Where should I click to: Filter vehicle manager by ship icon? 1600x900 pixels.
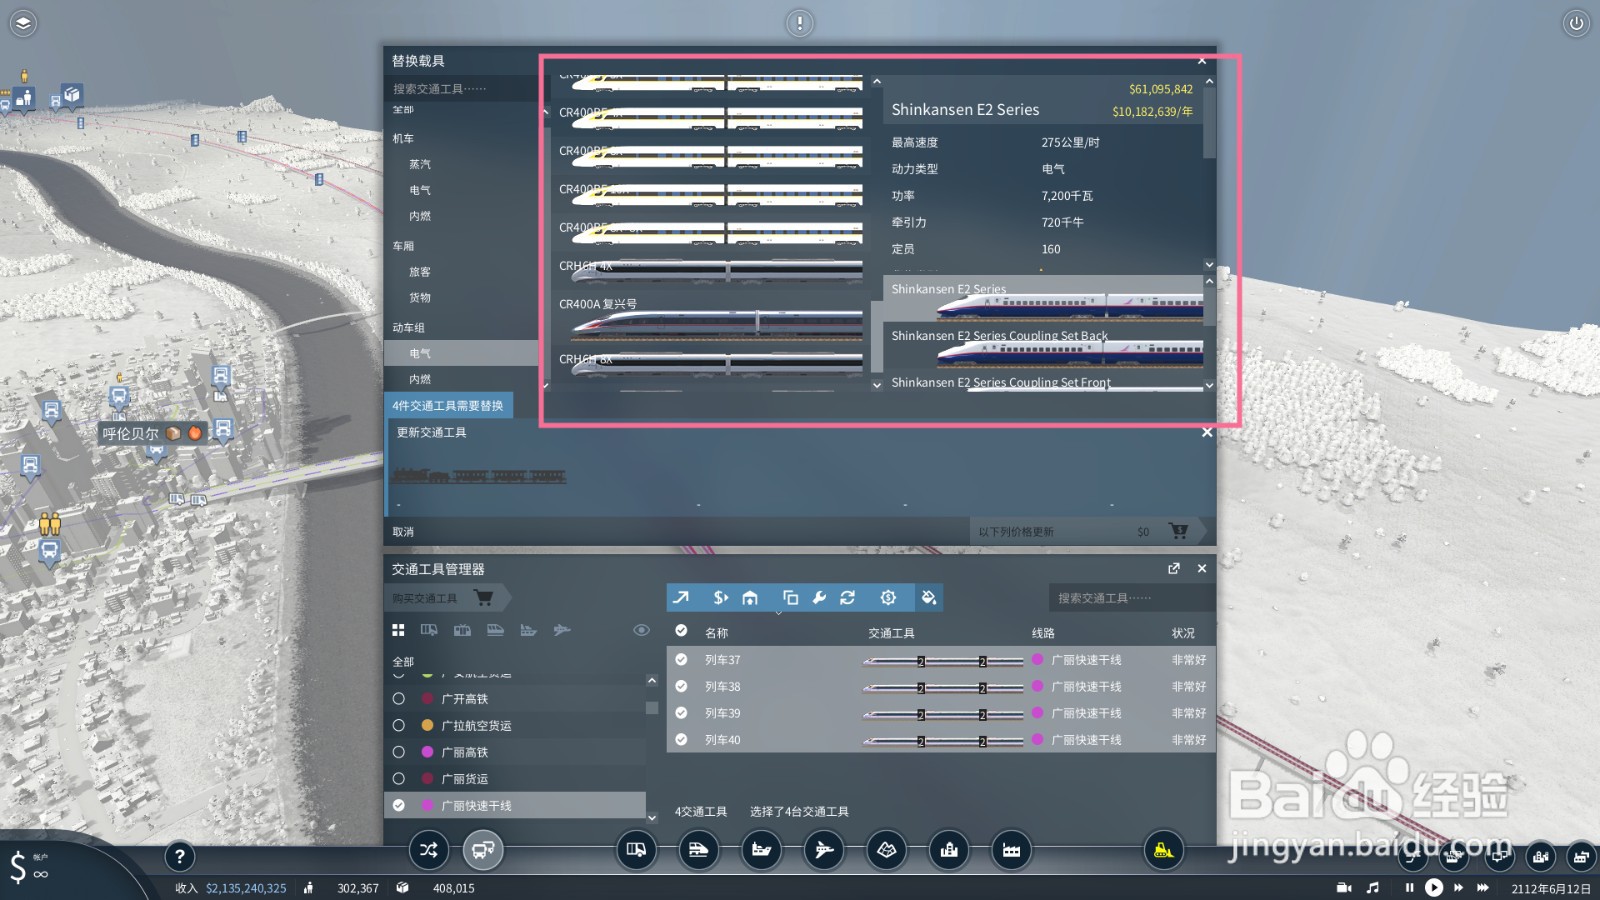pos(528,630)
